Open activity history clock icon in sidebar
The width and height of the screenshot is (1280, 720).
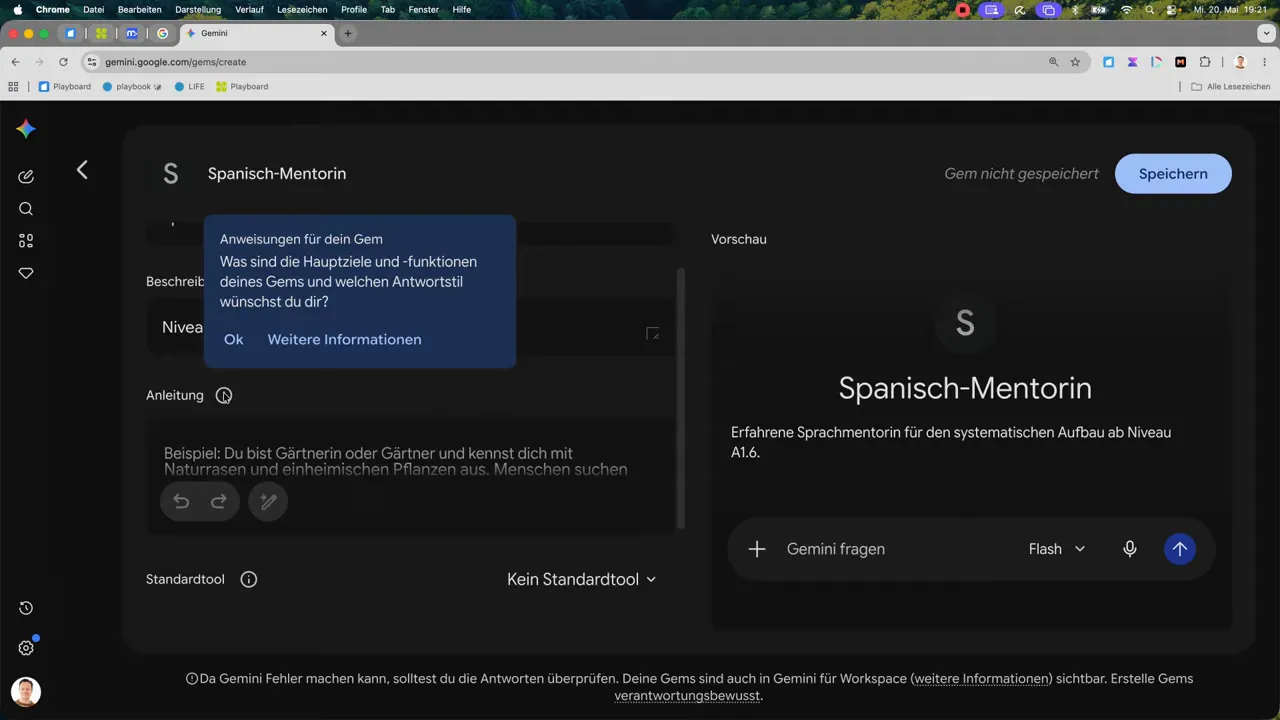[x=26, y=608]
